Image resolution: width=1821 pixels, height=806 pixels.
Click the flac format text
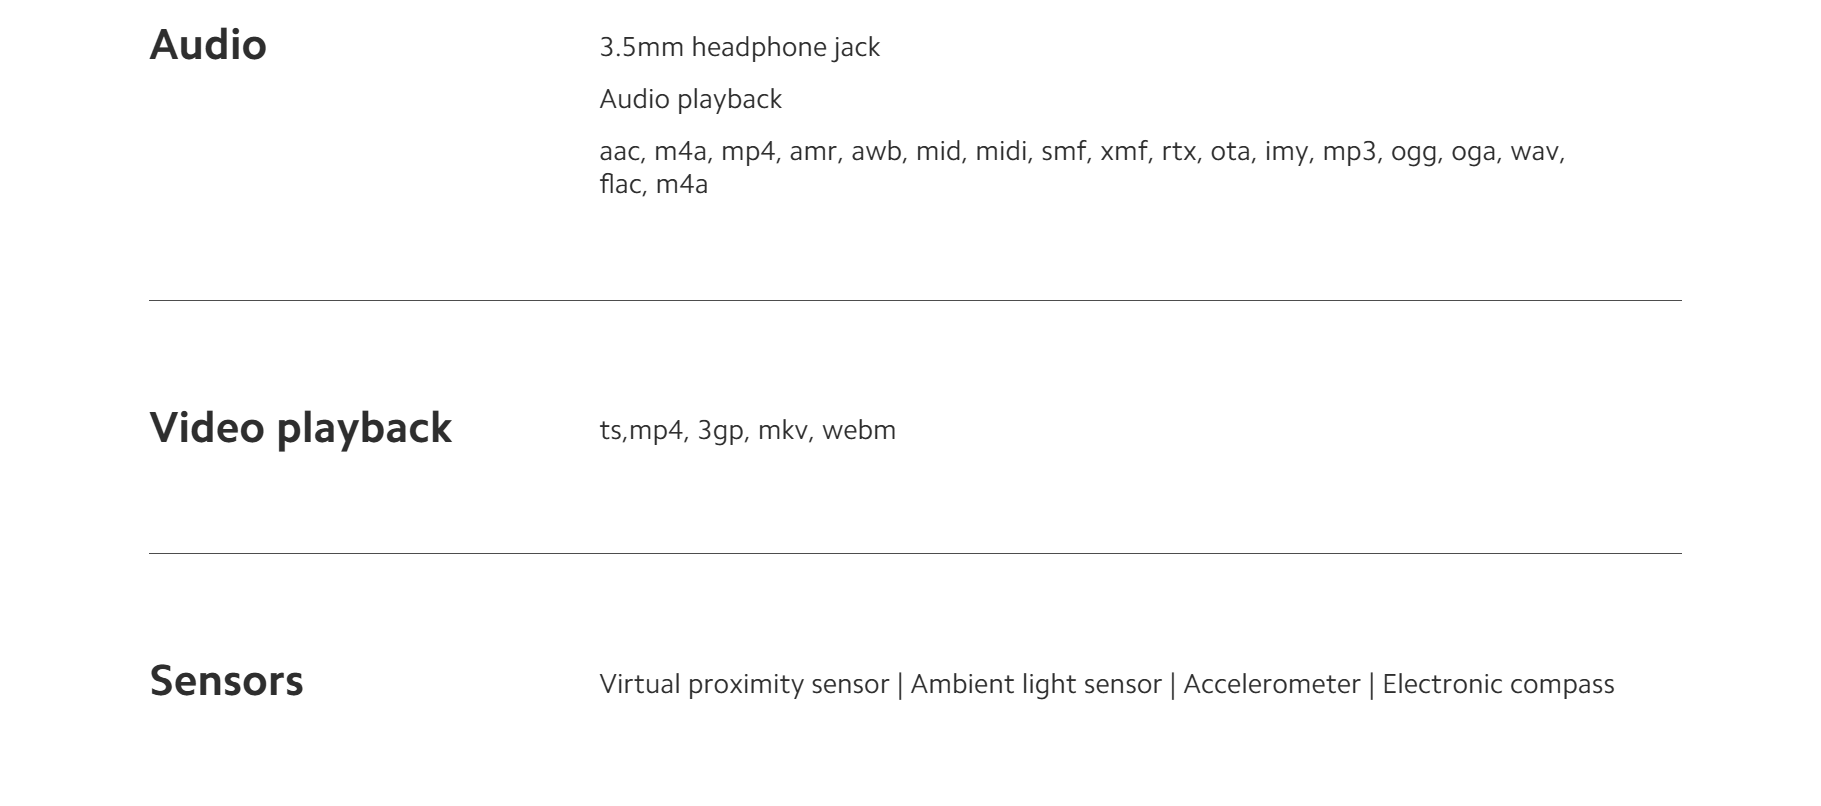pos(619,184)
